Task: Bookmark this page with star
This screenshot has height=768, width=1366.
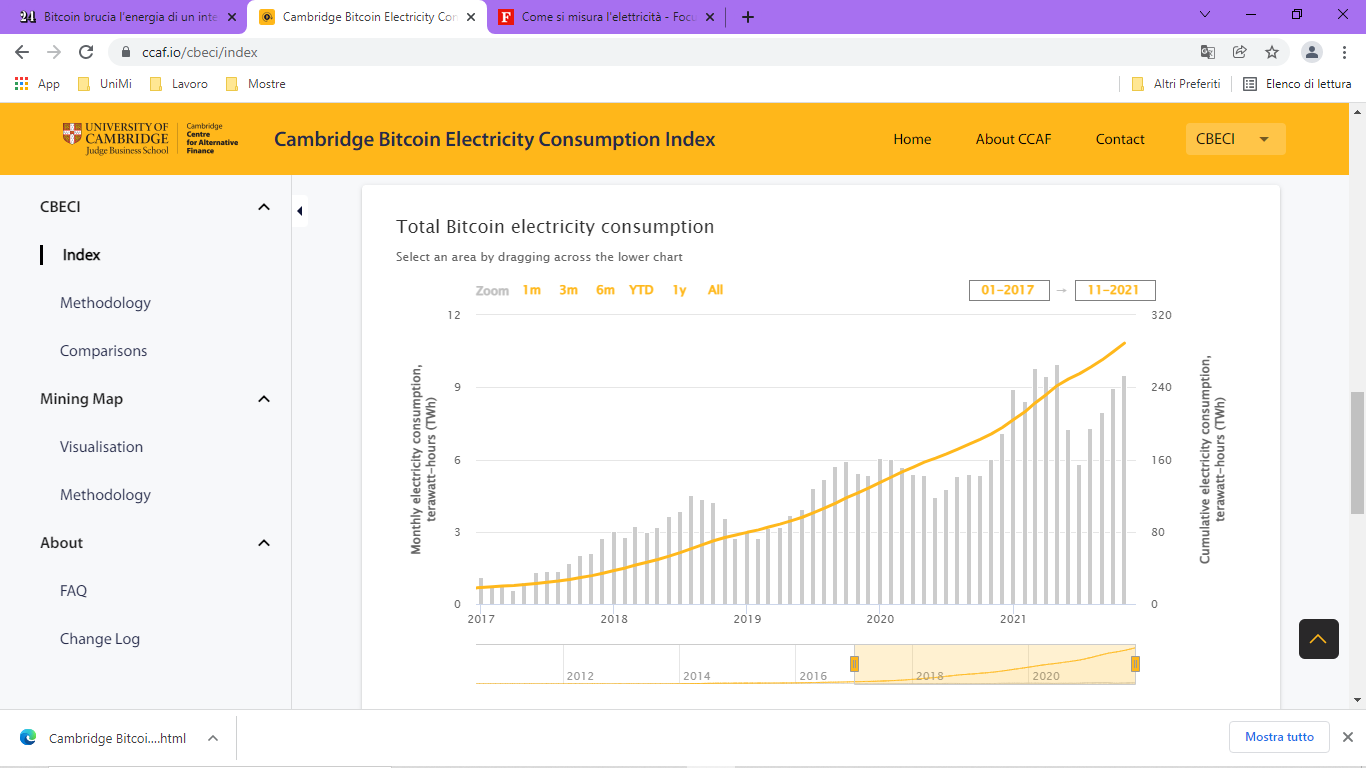Action: click(x=1272, y=52)
